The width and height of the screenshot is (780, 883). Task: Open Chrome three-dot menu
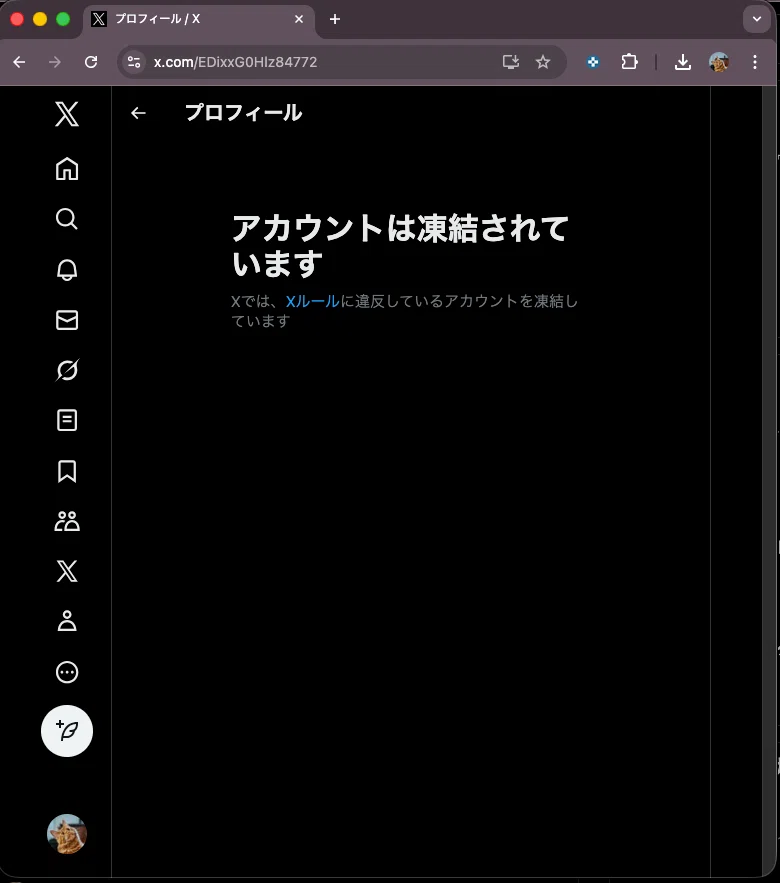click(x=755, y=62)
